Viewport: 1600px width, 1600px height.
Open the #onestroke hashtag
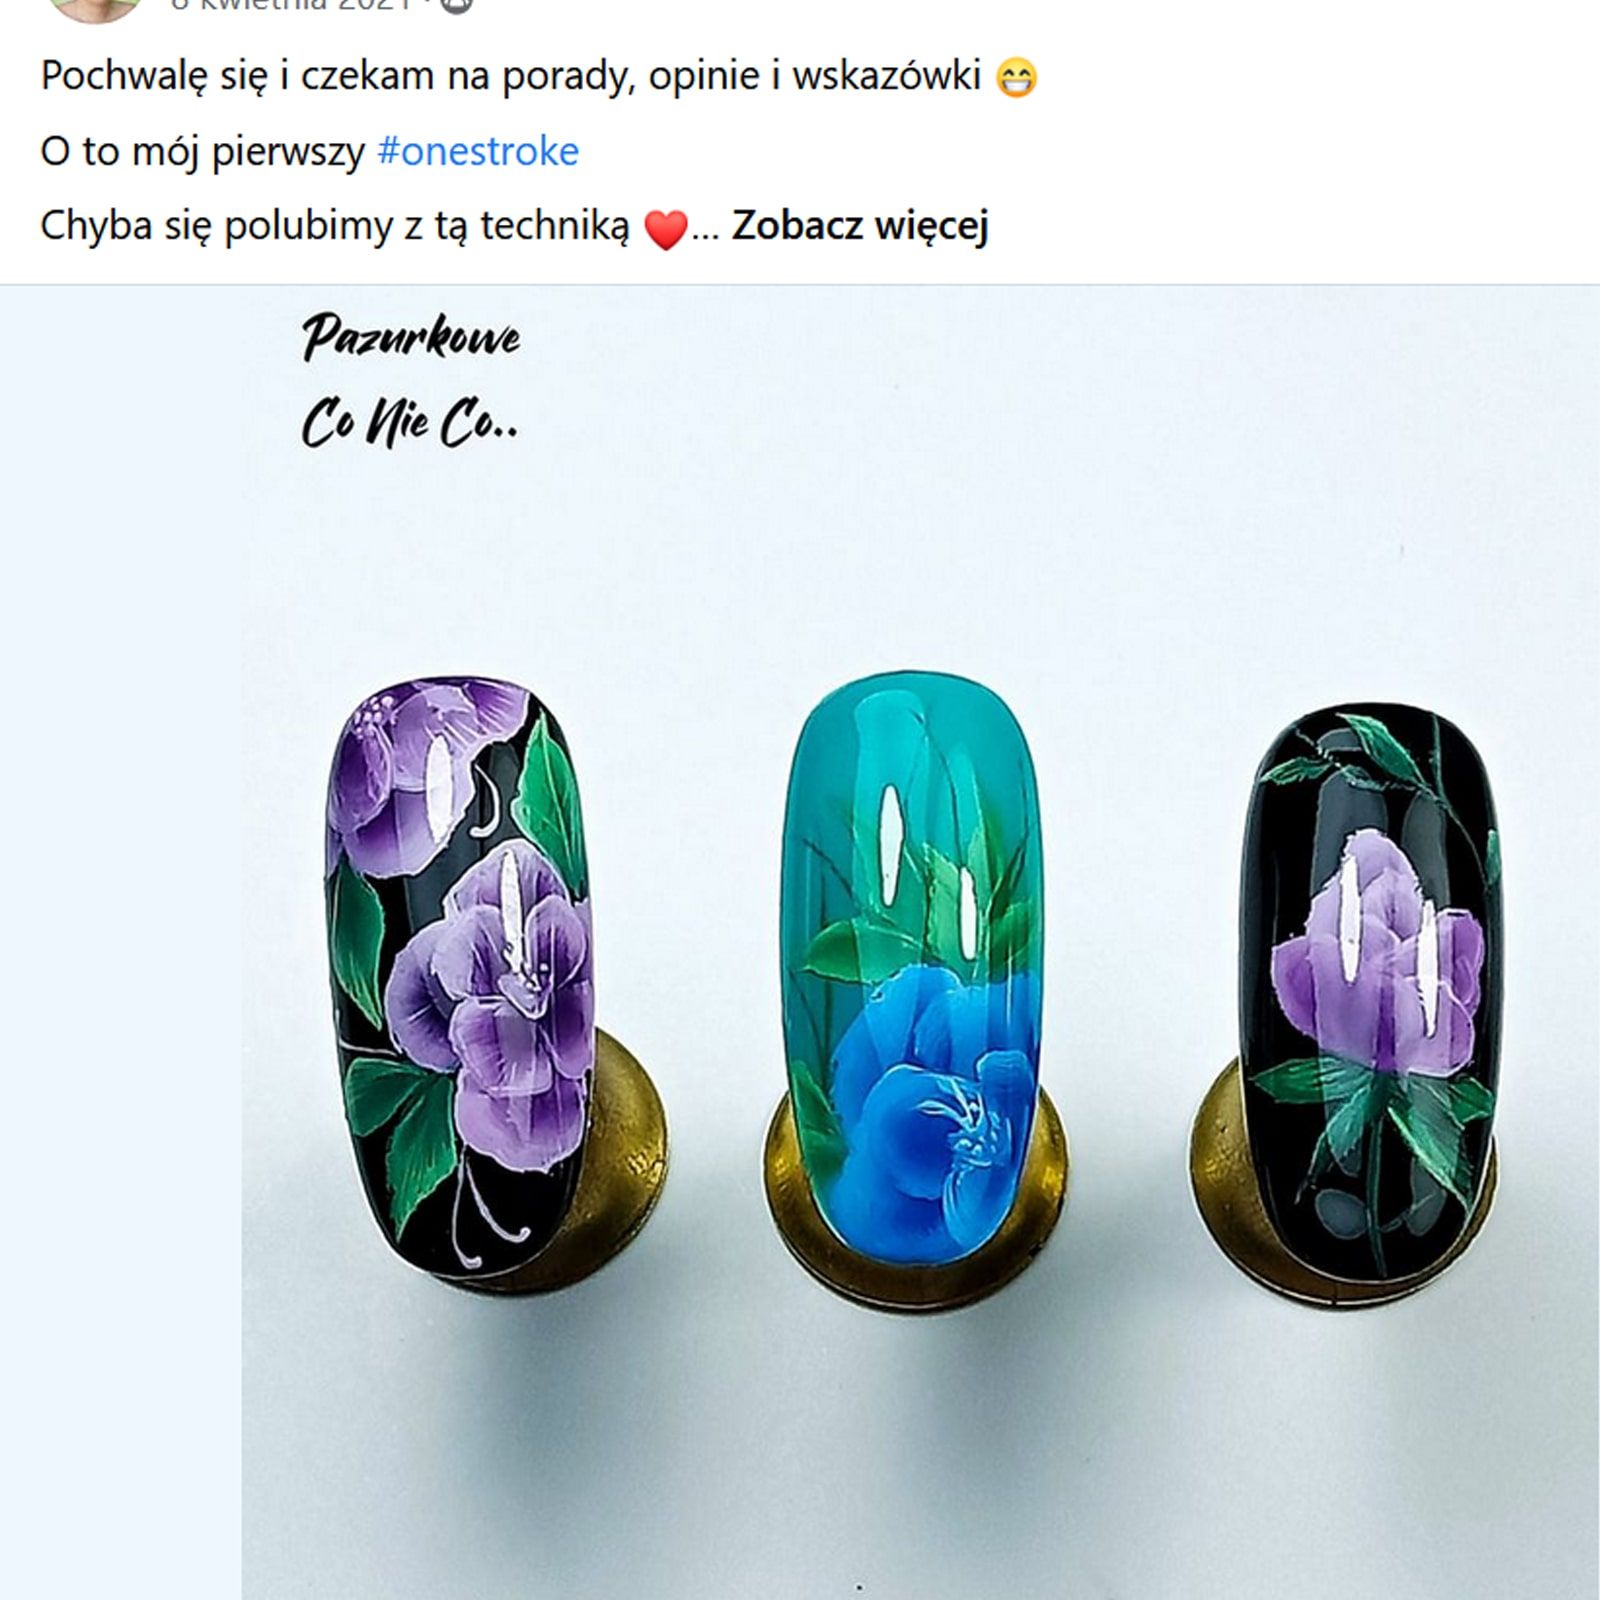coord(478,151)
